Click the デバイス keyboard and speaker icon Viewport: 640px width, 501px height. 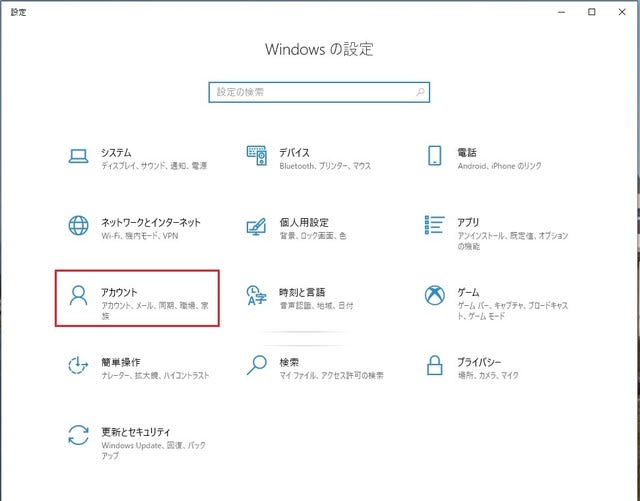(x=257, y=156)
